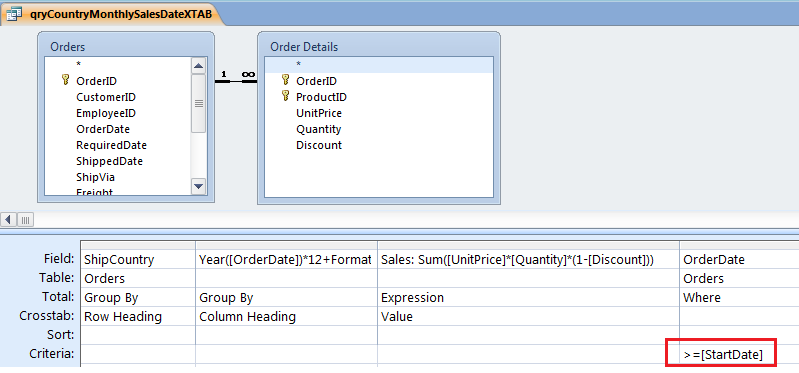Select the qryCountryMonthlySalesDateXTAB query tab
Screen dimensions: 799x373
tap(112, 14)
